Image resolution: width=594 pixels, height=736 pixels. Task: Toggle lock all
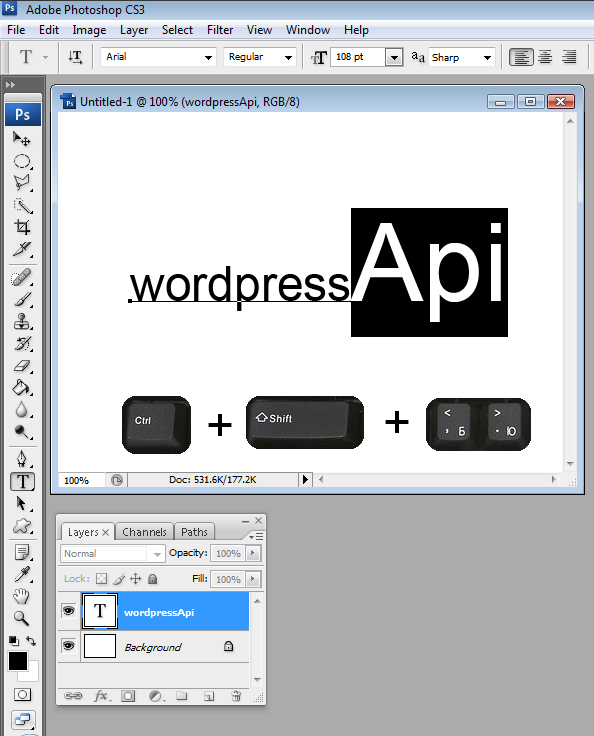coord(153,579)
